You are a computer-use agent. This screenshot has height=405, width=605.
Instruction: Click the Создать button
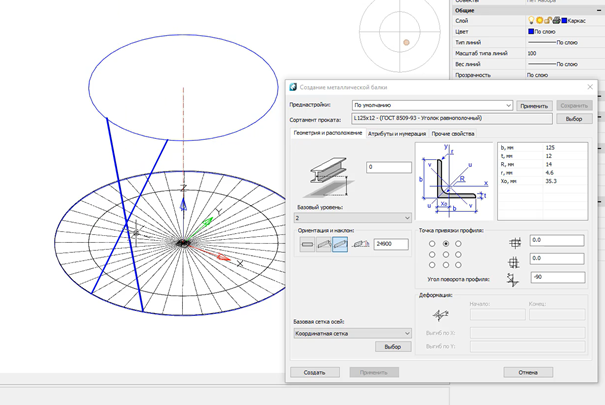tap(315, 372)
